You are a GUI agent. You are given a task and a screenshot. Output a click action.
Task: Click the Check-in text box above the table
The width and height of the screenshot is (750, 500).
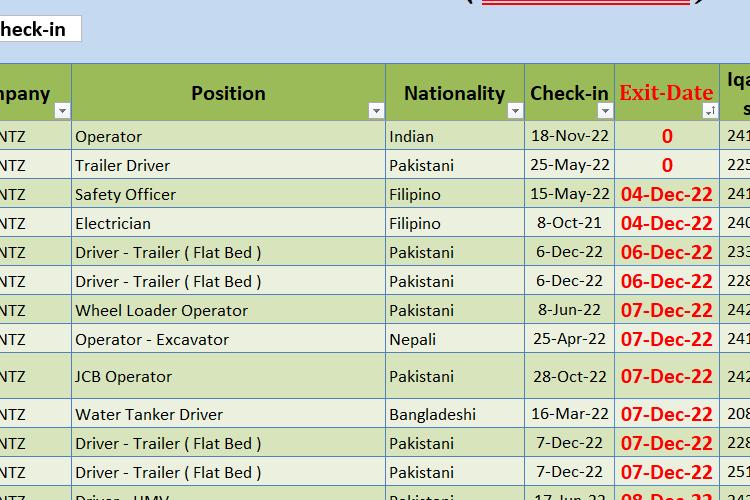(x=38, y=29)
